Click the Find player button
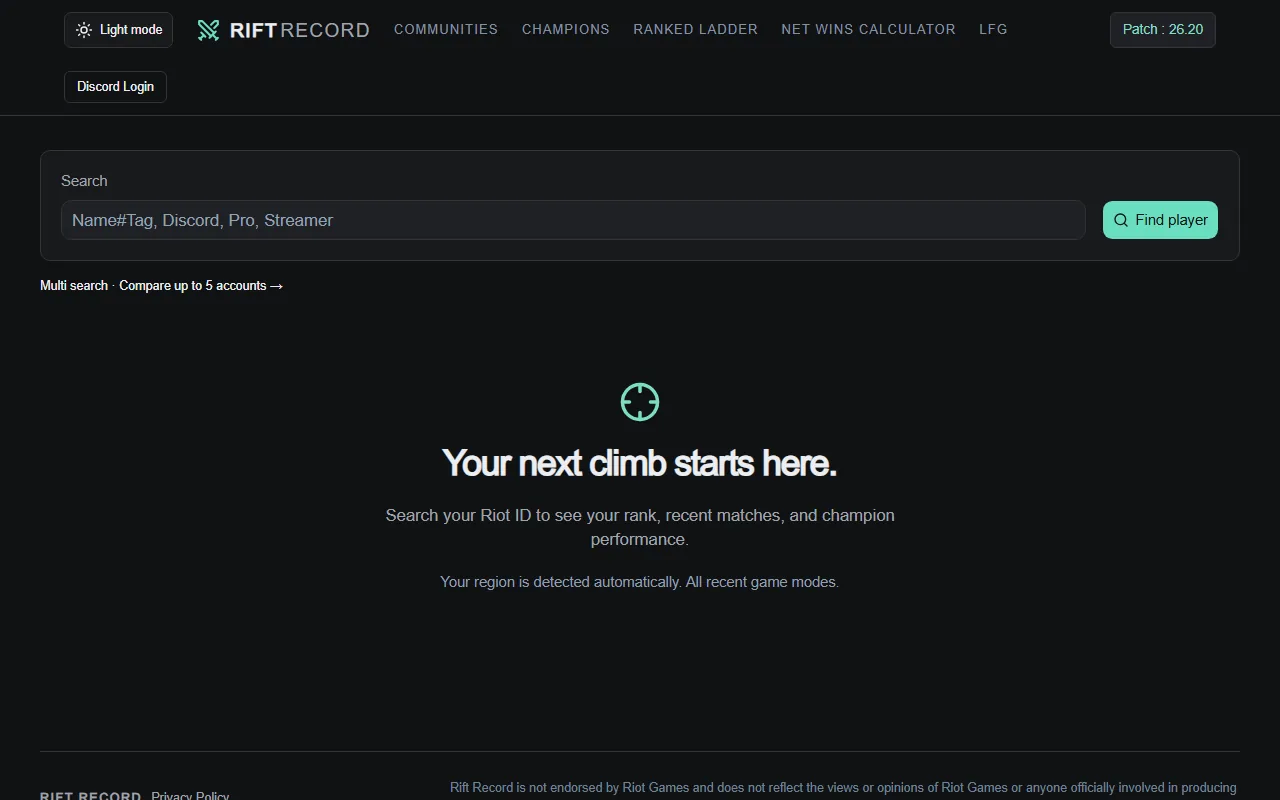The image size is (1280, 800). point(1160,220)
